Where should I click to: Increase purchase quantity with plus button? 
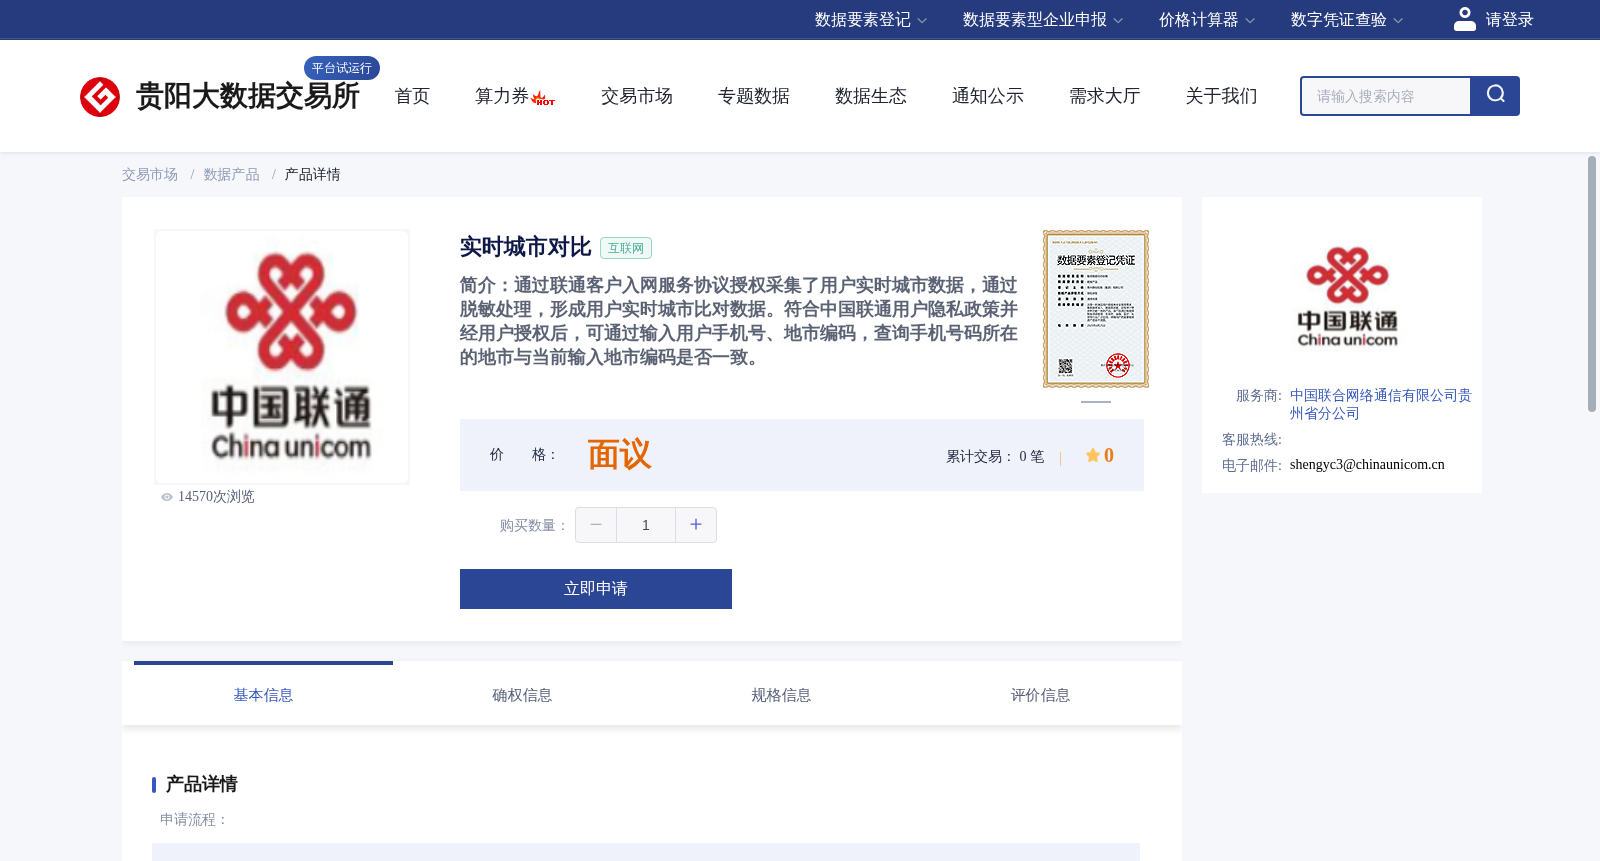(696, 525)
